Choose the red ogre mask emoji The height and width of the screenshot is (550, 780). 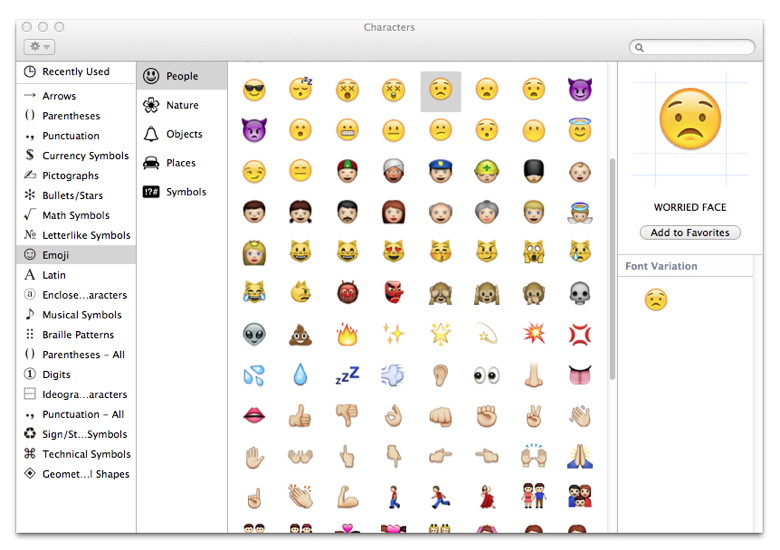click(x=347, y=292)
